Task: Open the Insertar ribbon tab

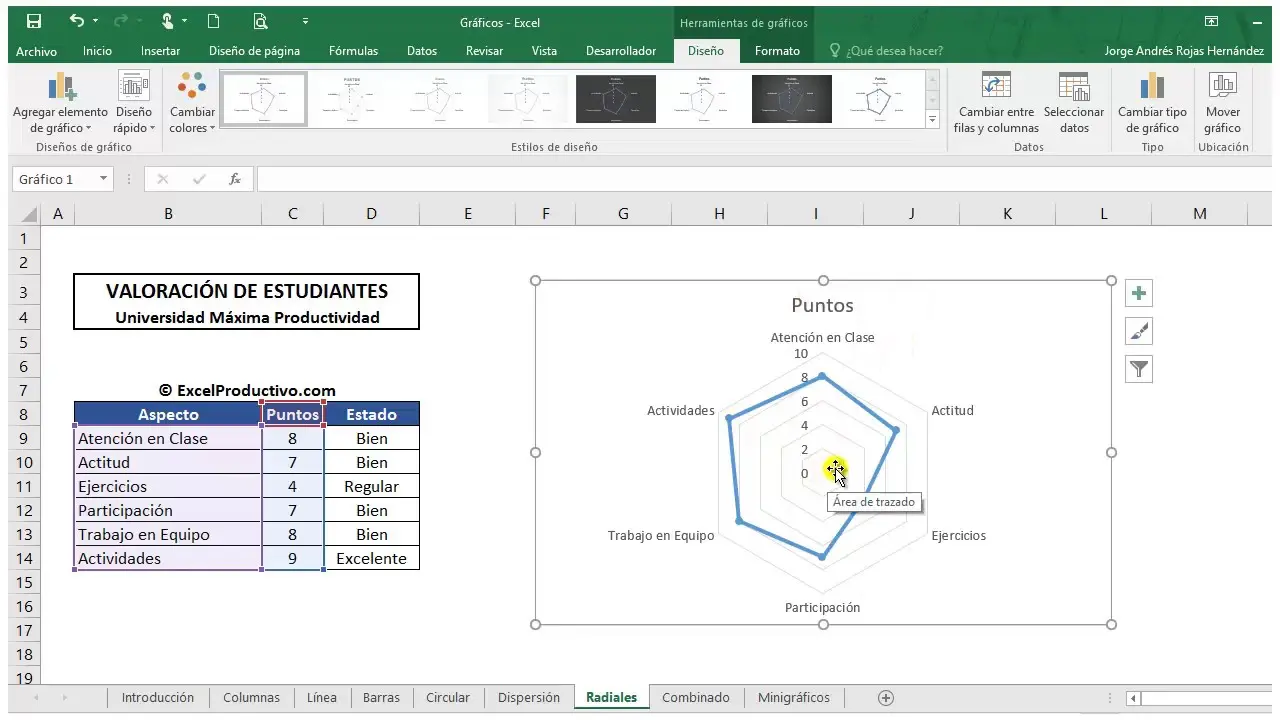Action: (x=160, y=51)
